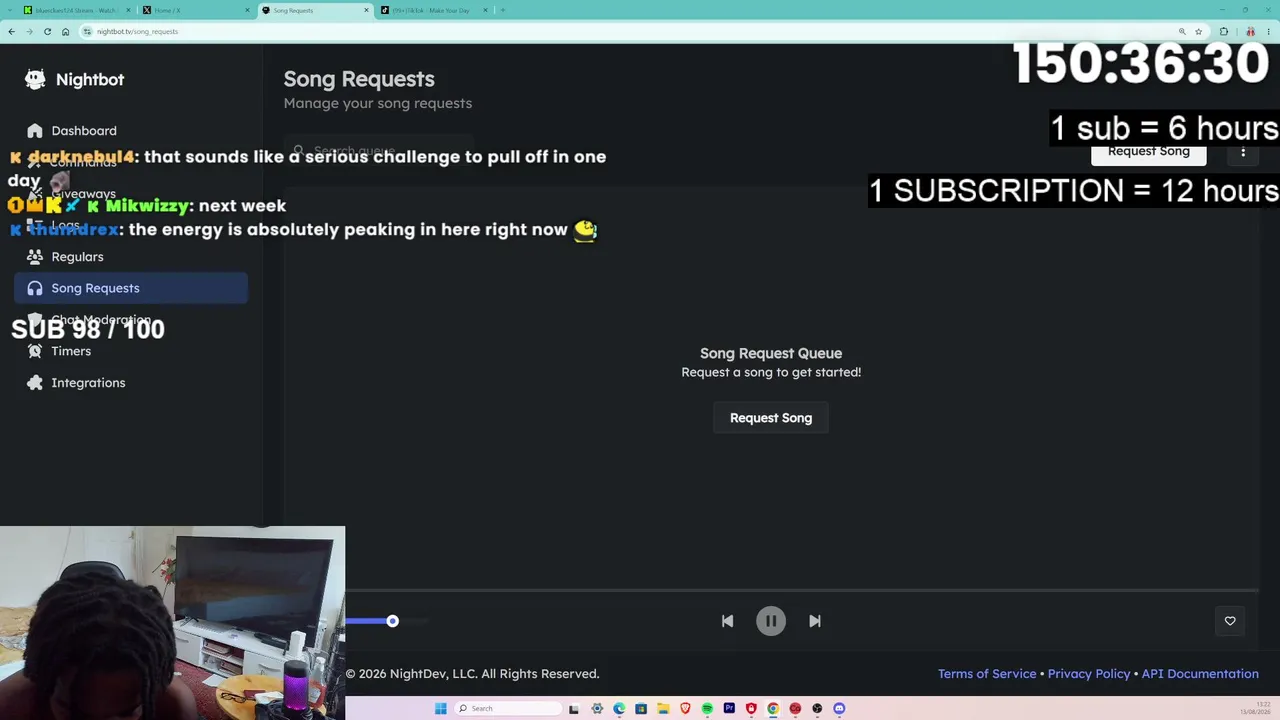Viewport: 1280px width, 720px height.
Task: Launch Microsoft Edge from the taskbar
Action: coord(619,709)
